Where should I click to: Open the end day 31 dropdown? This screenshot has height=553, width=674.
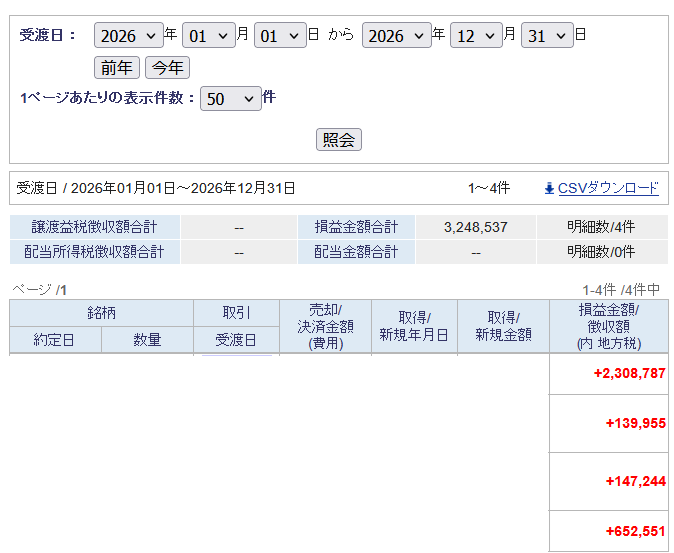click(547, 35)
